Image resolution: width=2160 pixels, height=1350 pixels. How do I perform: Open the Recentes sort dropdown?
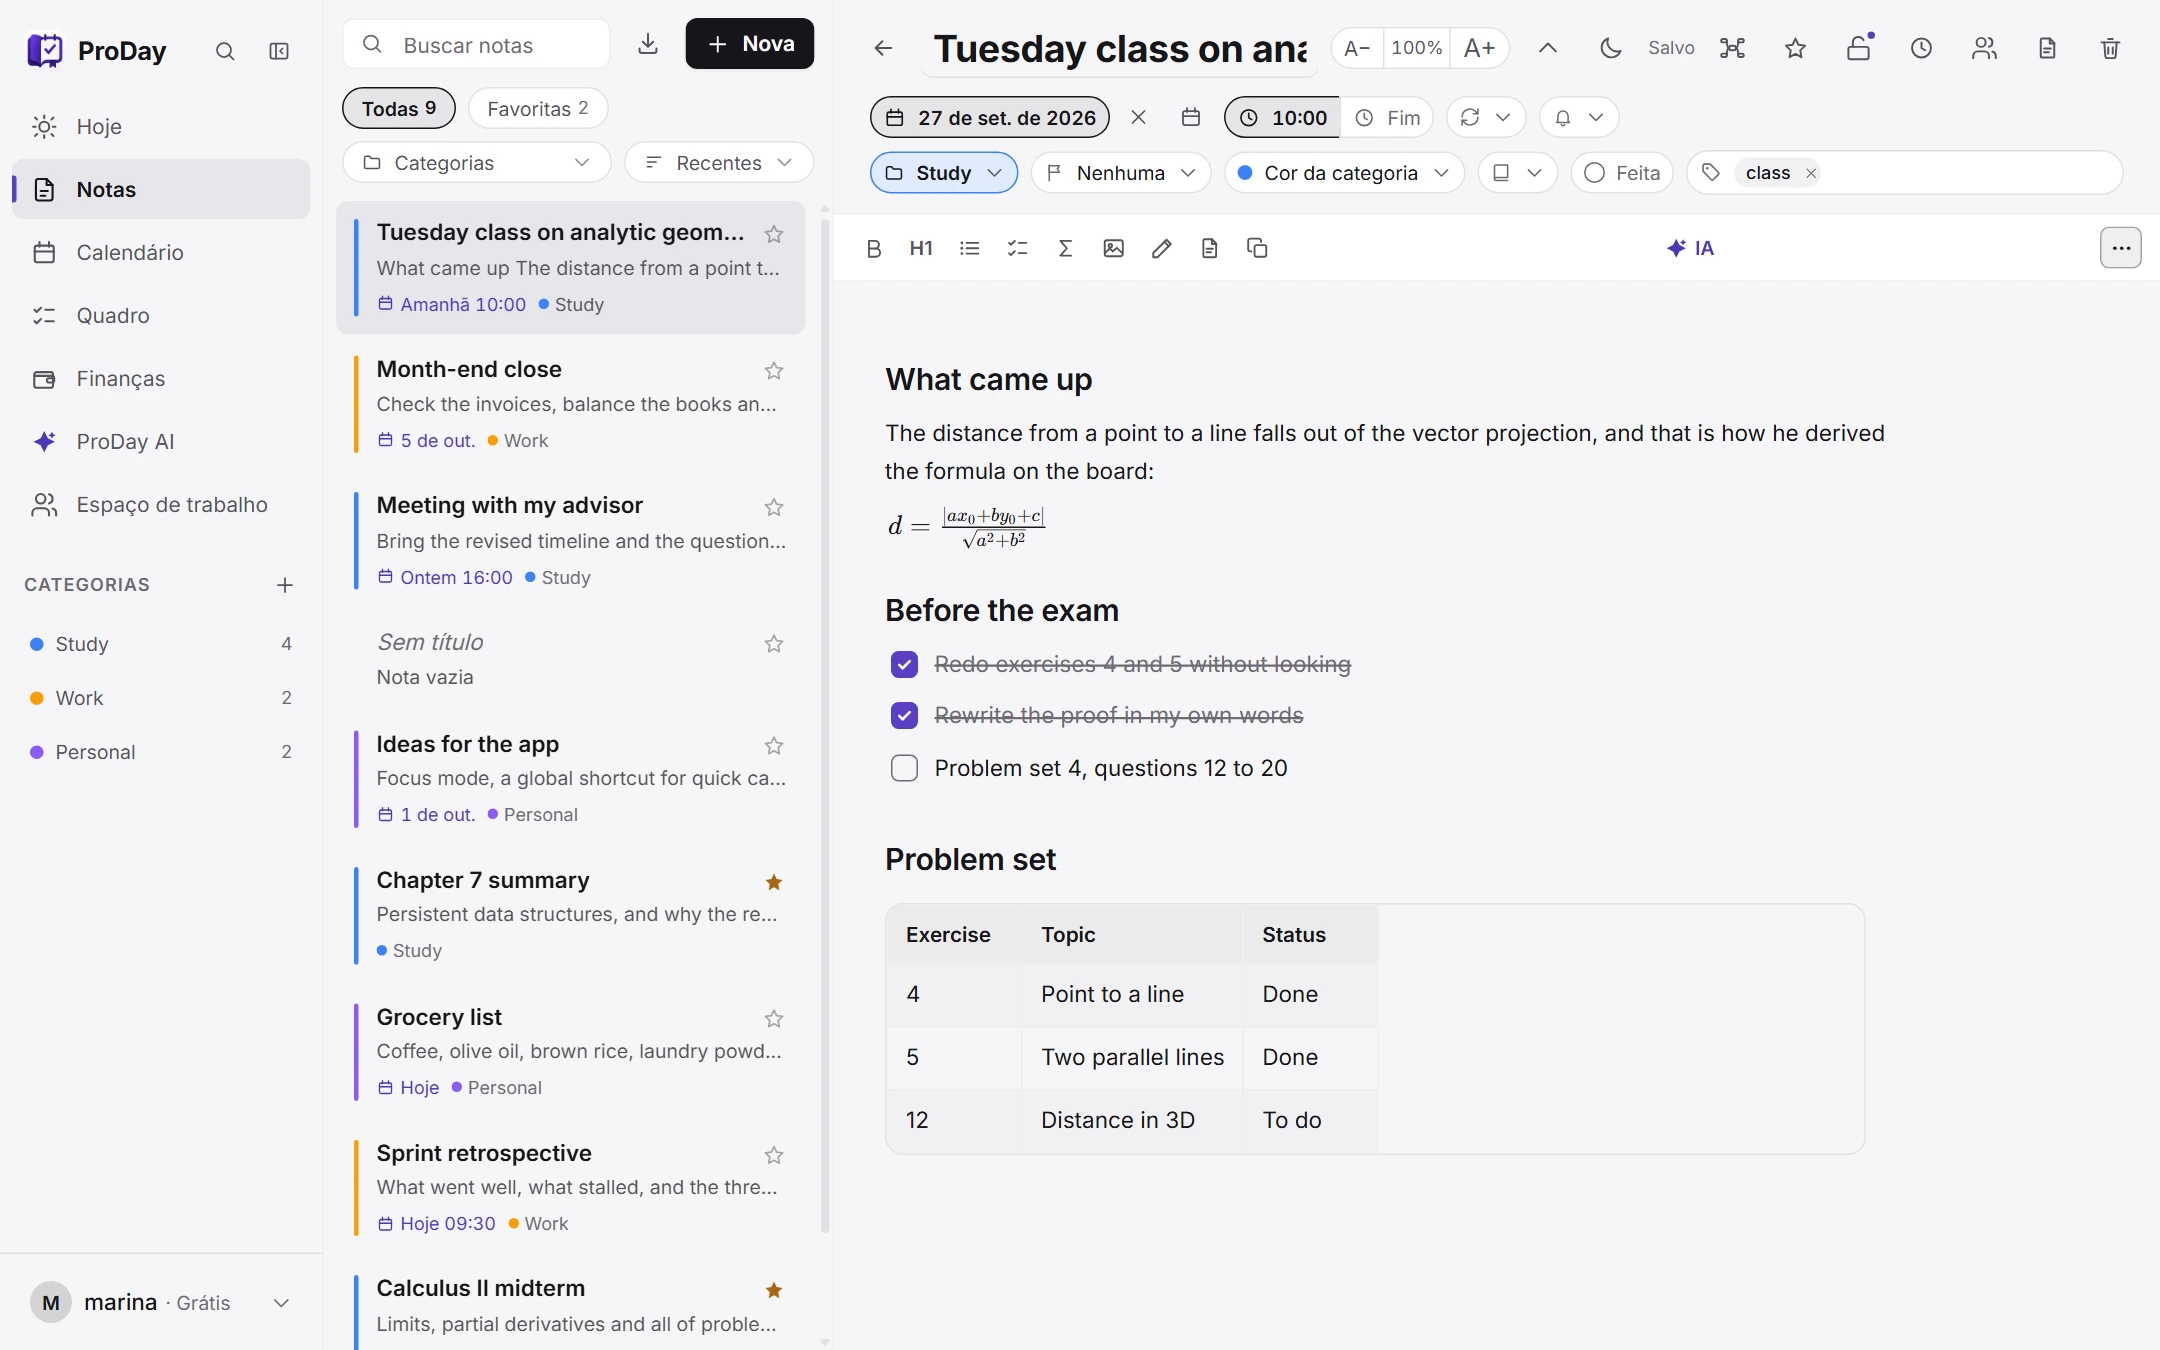719,162
